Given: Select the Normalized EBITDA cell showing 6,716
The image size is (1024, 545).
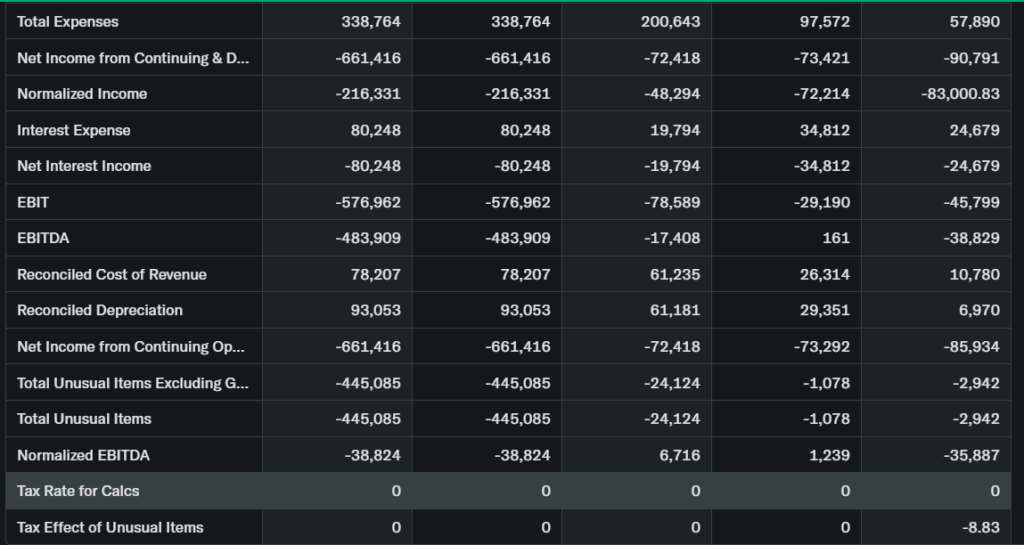Looking at the screenshot, I should (x=680, y=455).
